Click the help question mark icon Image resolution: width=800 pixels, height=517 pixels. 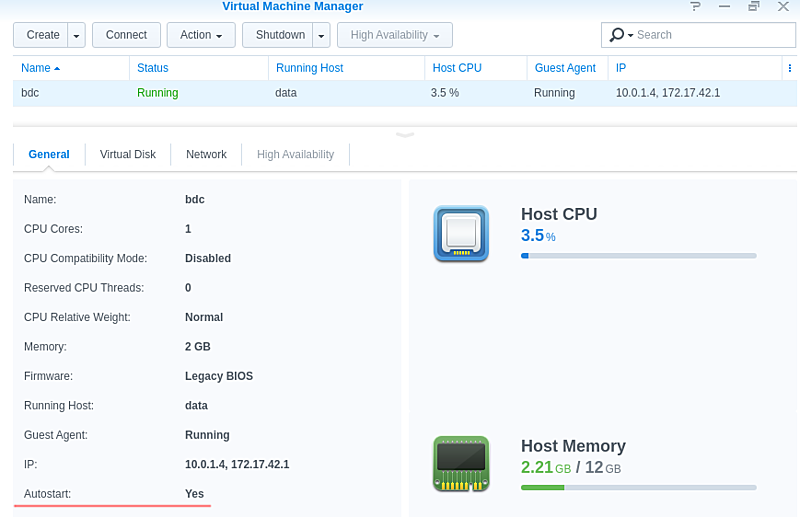[696, 7]
